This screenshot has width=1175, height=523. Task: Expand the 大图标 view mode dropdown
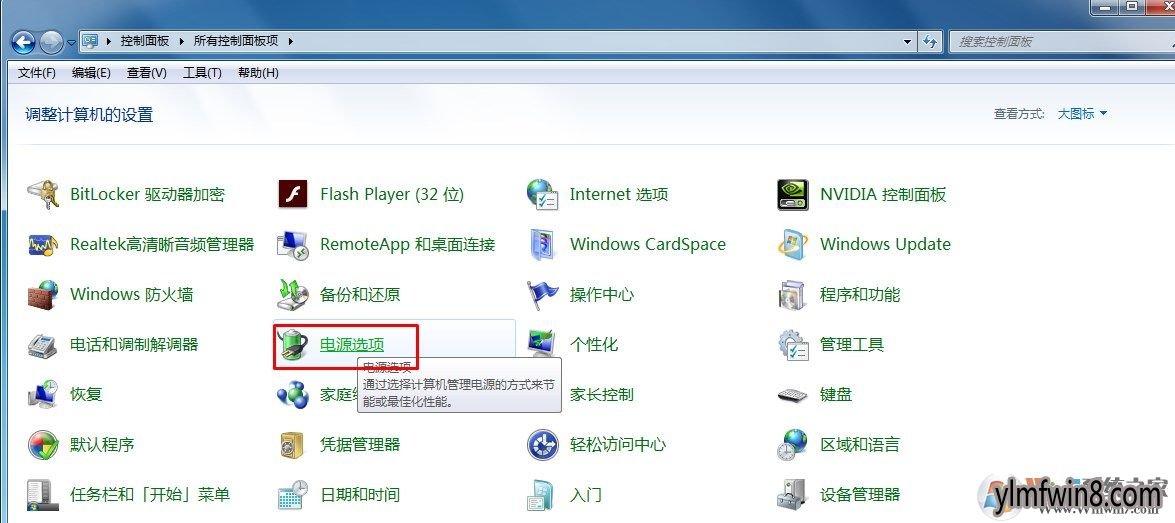pos(1082,114)
